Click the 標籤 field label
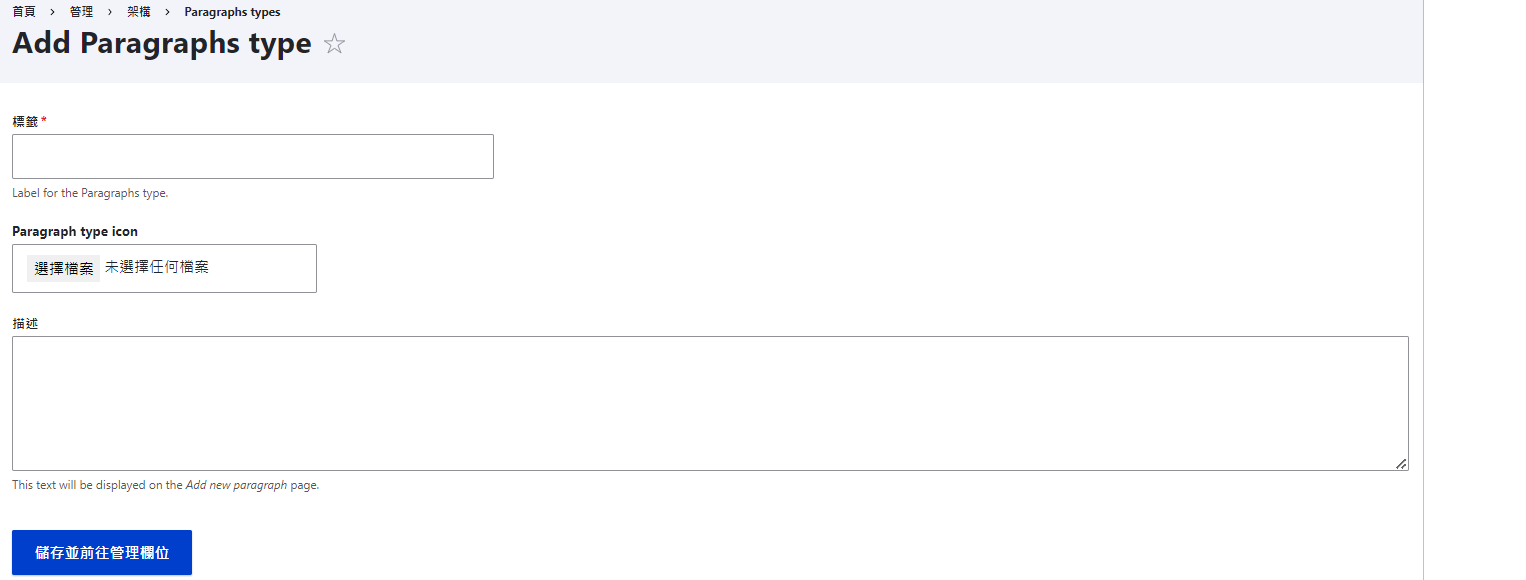The height and width of the screenshot is (580, 1526). 25,121
